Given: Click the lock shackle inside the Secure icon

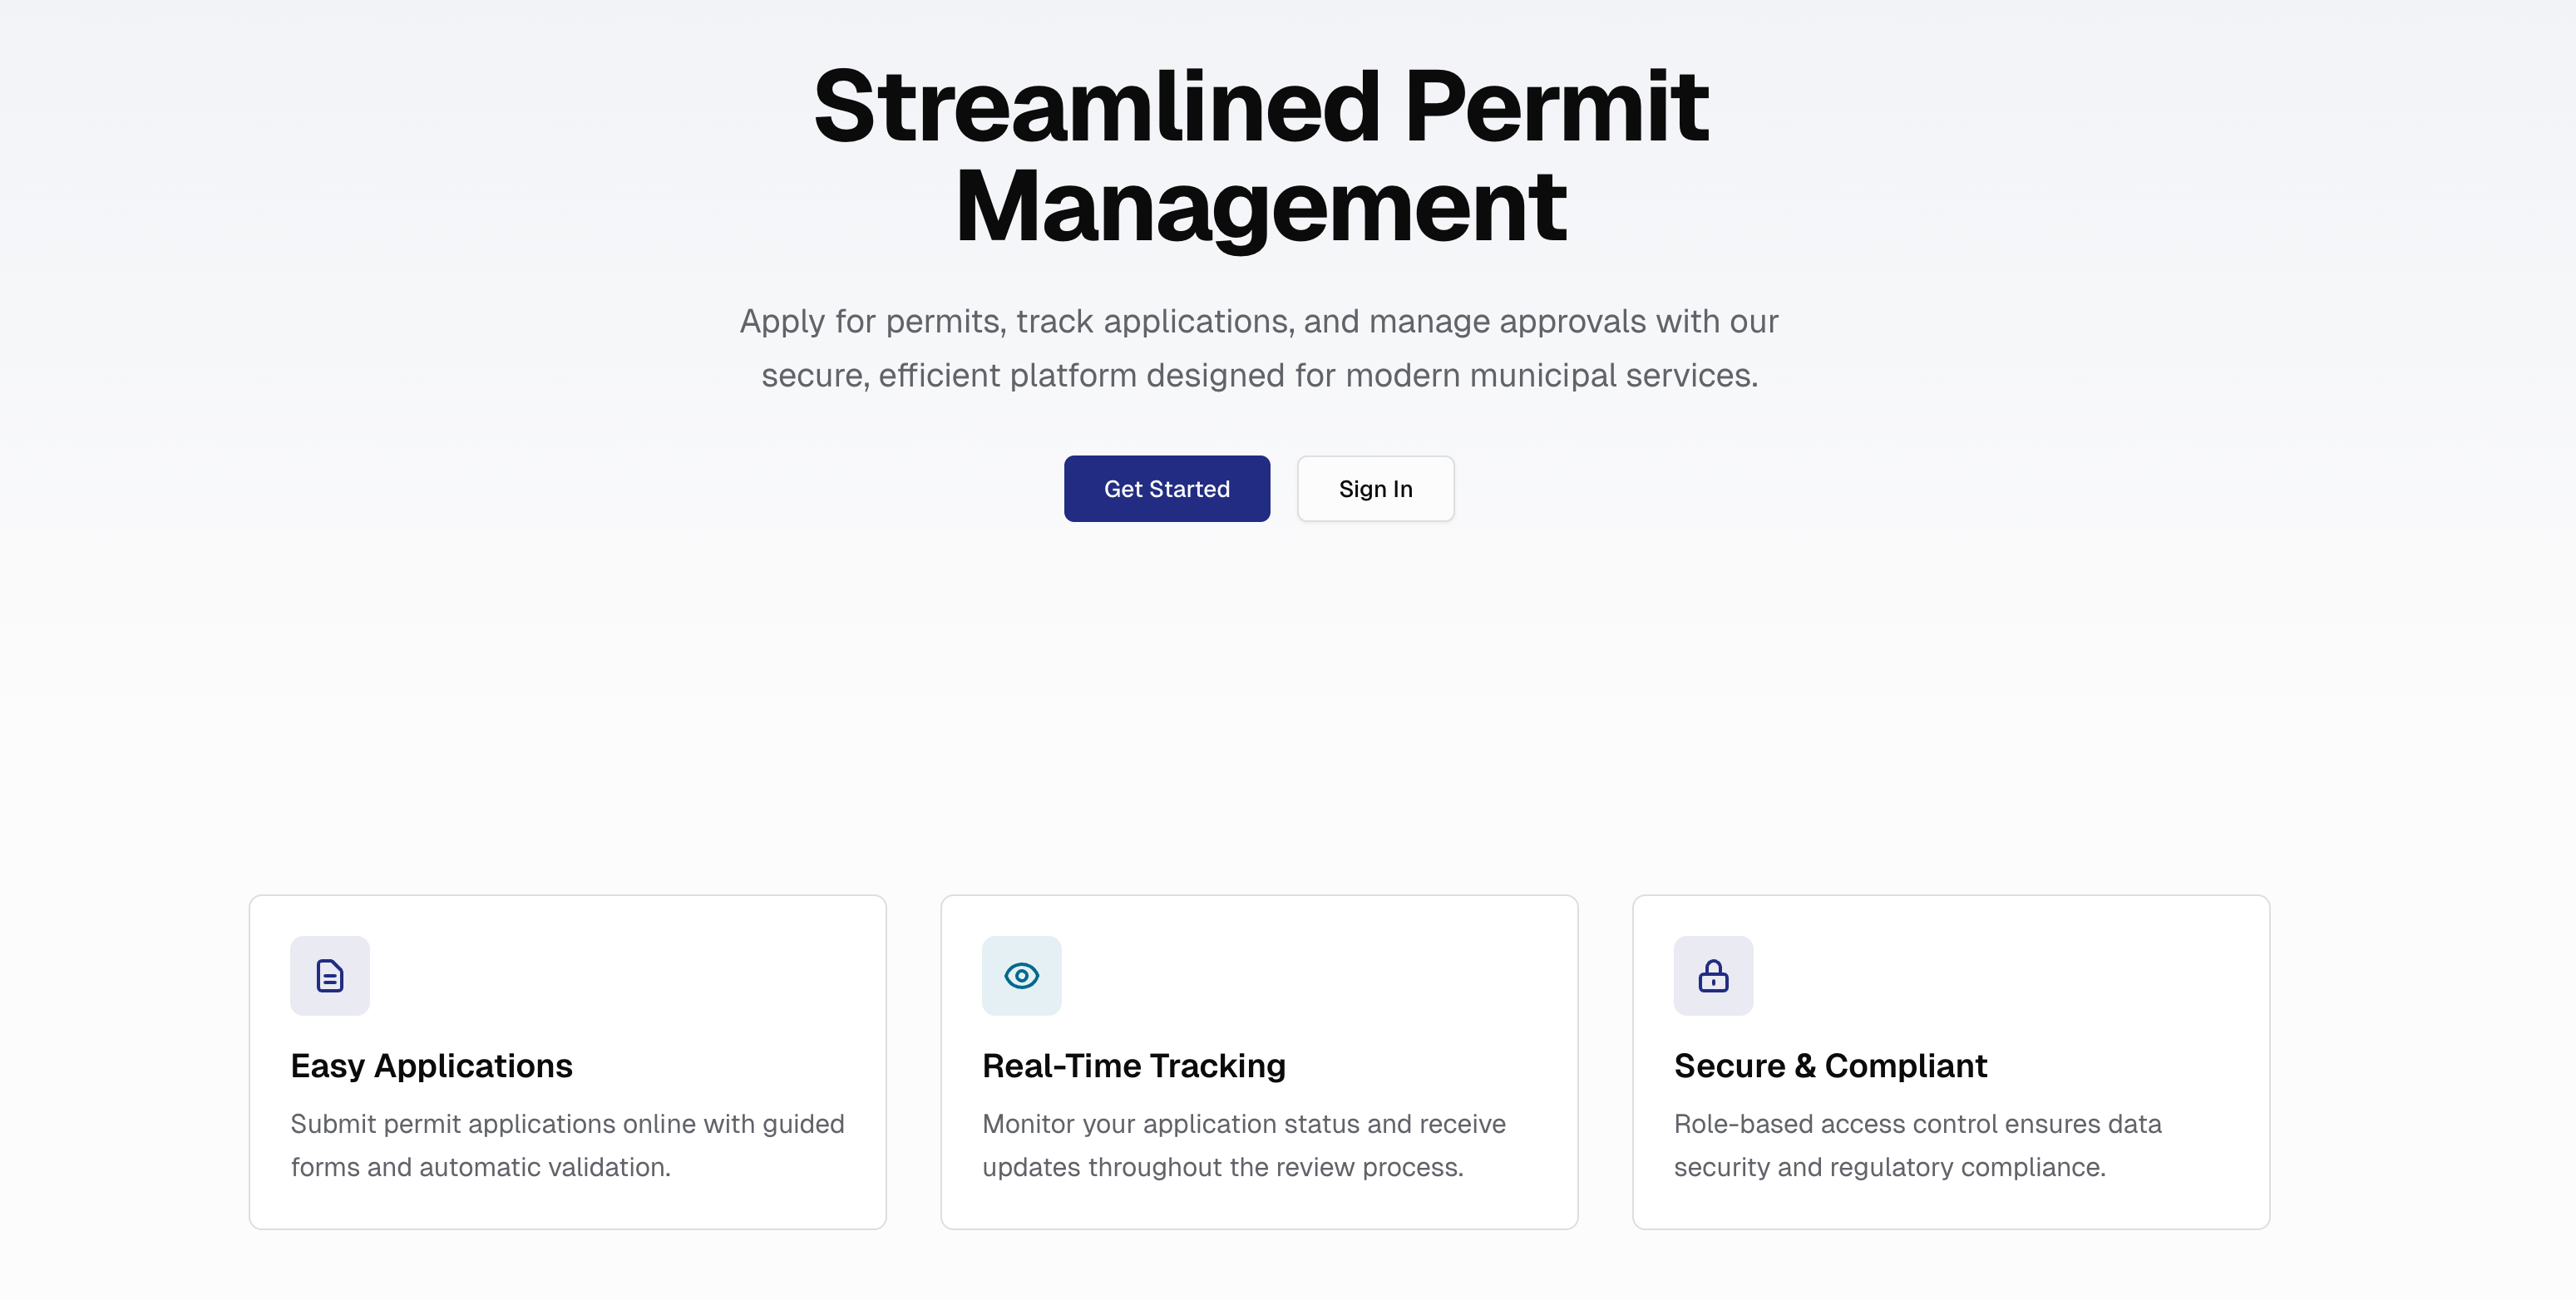Looking at the screenshot, I should pyautogui.click(x=1713, y=967).
